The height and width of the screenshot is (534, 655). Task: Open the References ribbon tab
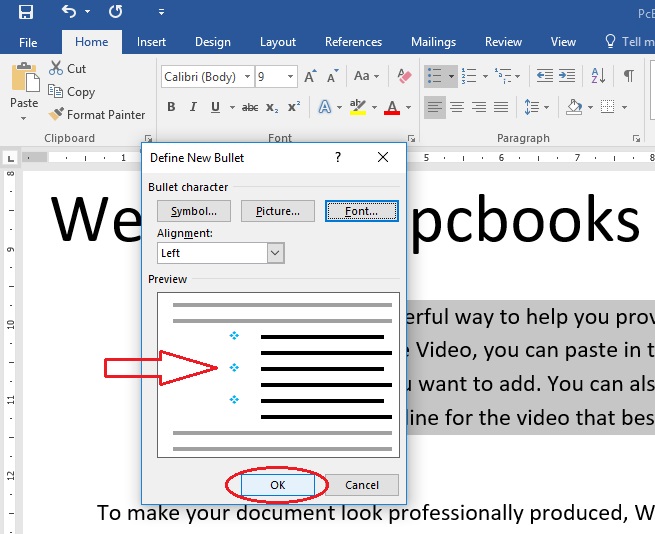pos(353,42)
